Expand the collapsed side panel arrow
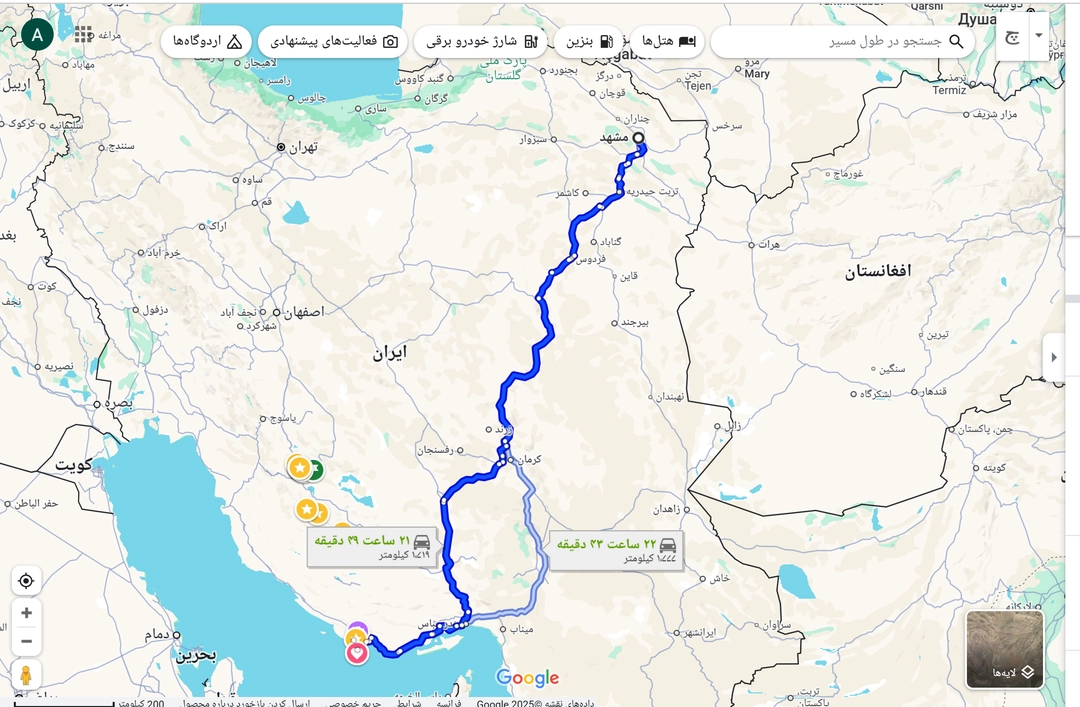This screenshot has width=1080, height=707. click(1054, 357)
